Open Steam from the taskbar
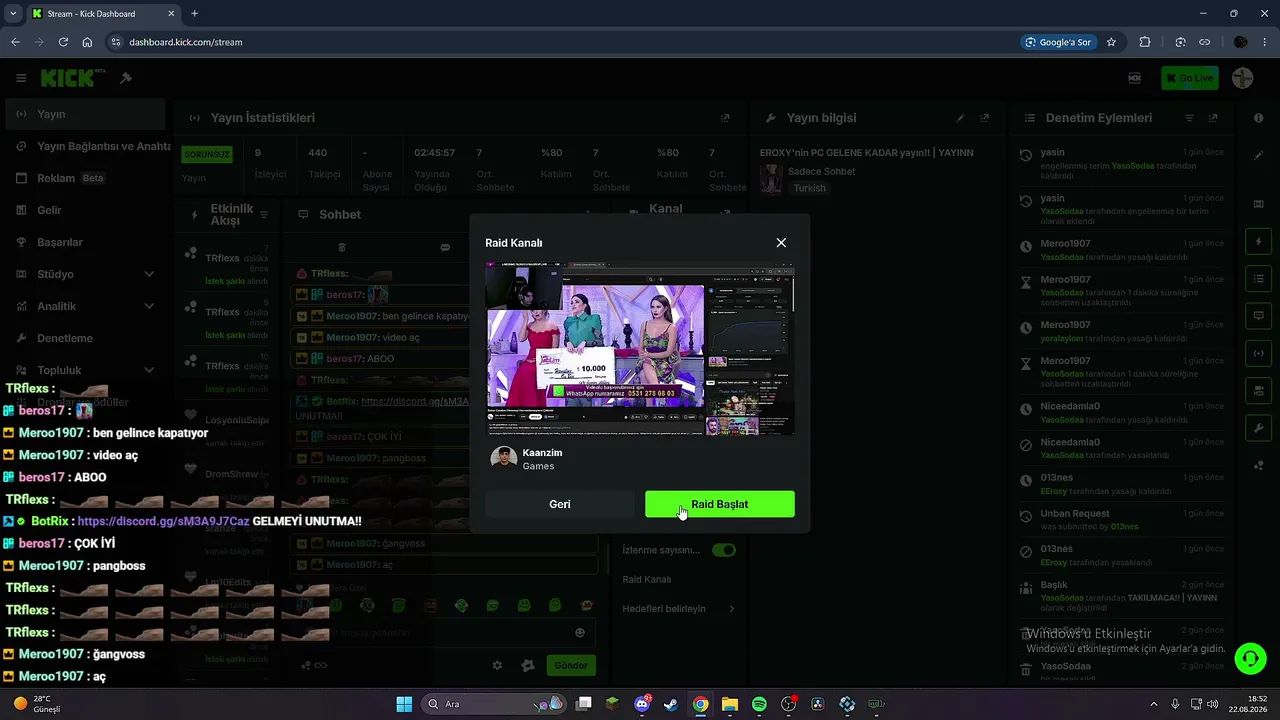The image size is (1280, 720). tap(671, 704)
